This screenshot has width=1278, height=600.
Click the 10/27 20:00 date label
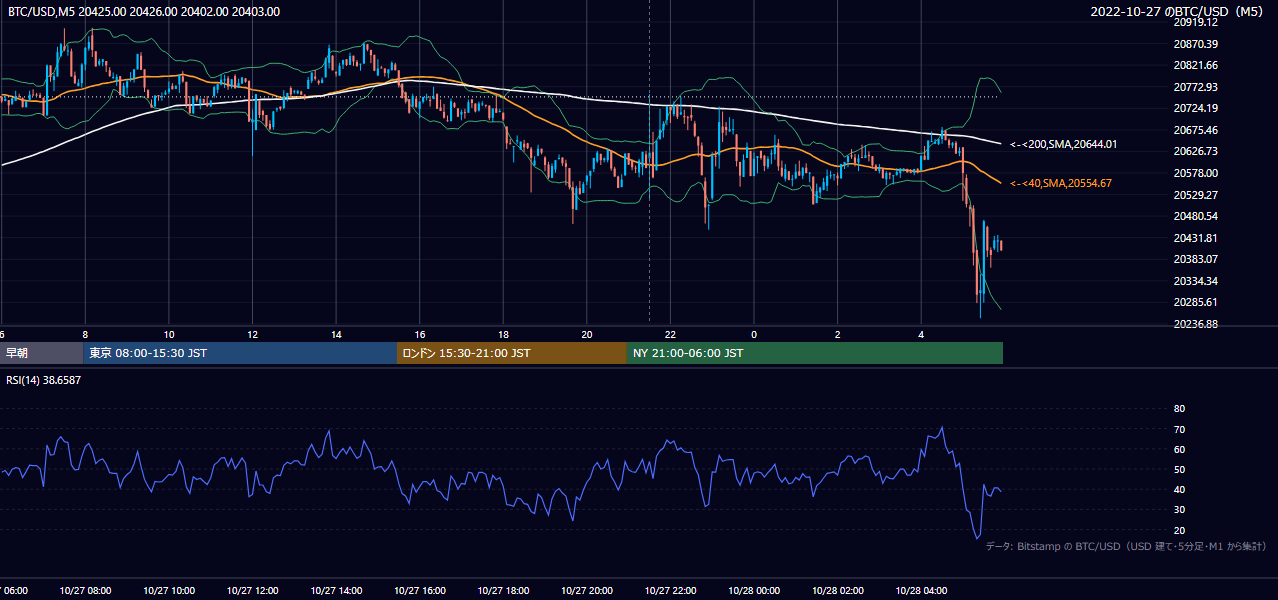coord(587,590)
